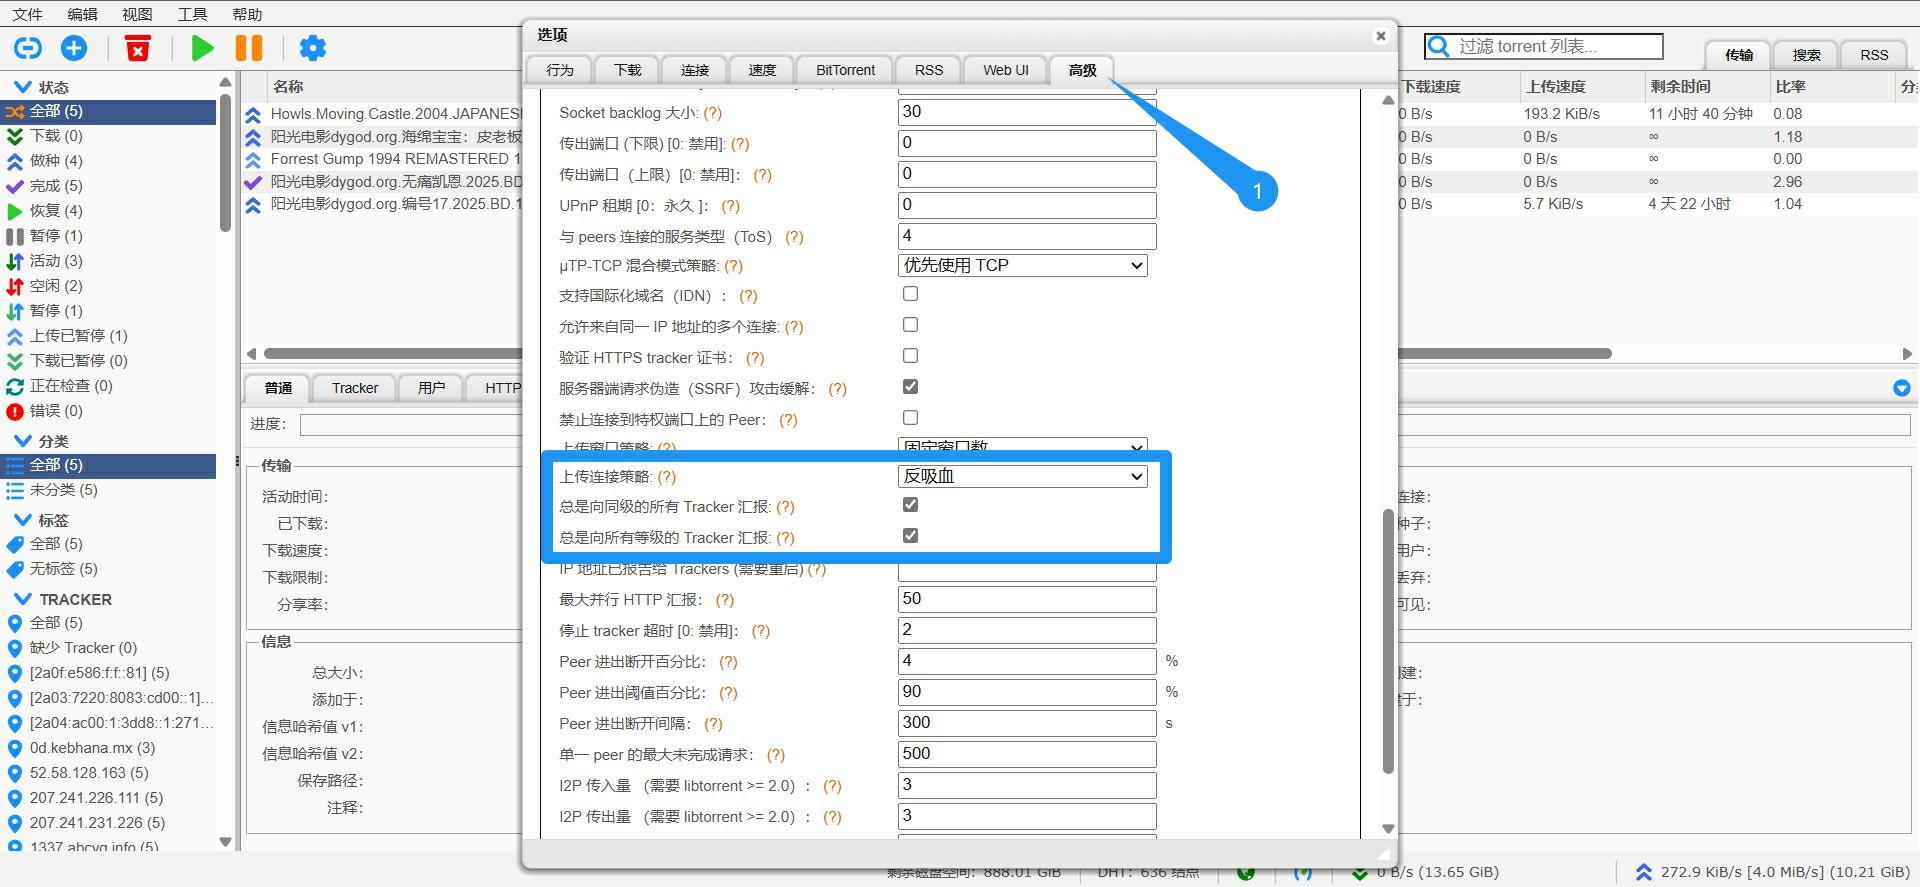This screenshot has width=1920, height=887.
Task: Collapse the TRACKER sidebar section
Action: tap(23, 599)
